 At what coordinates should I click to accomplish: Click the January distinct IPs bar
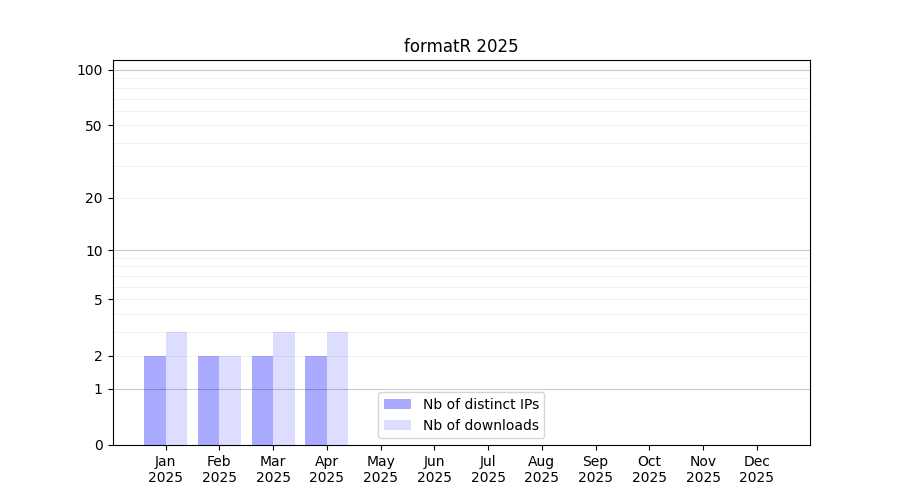point(155,400)
